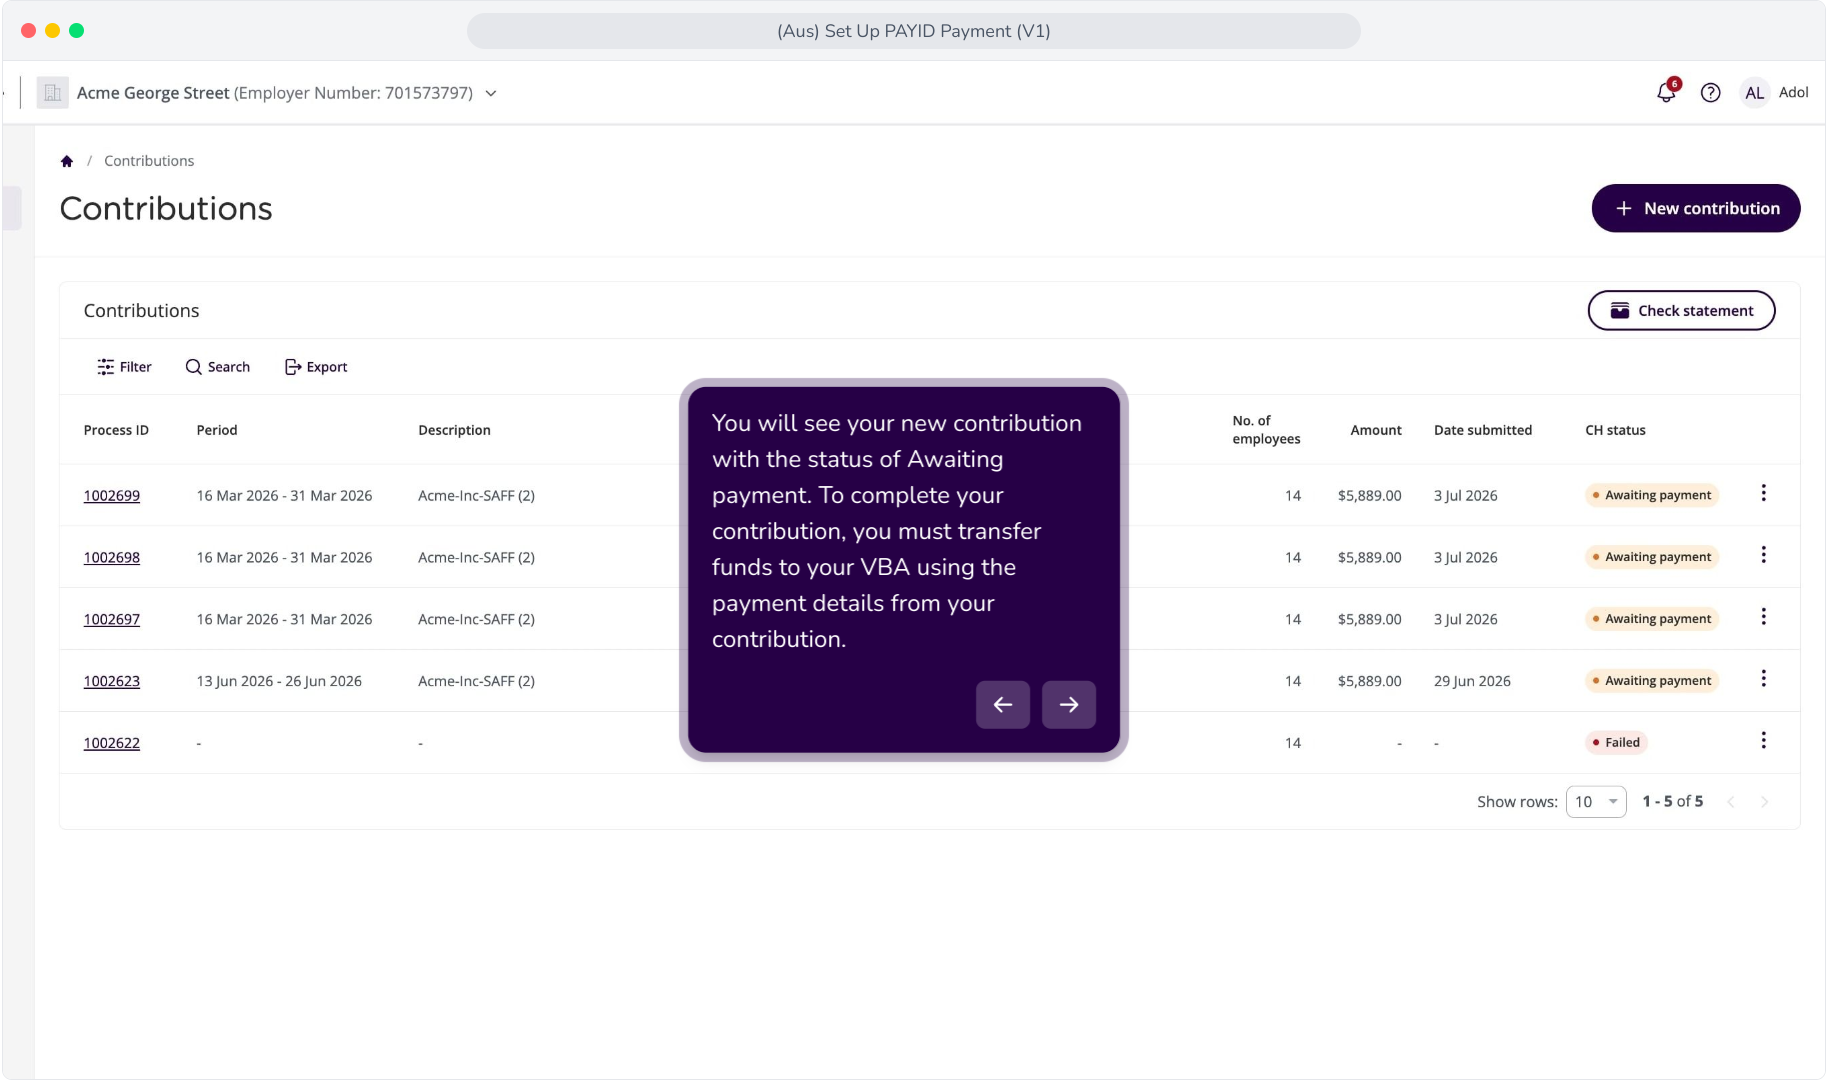Export the contributions list

(x=316, y=367)
